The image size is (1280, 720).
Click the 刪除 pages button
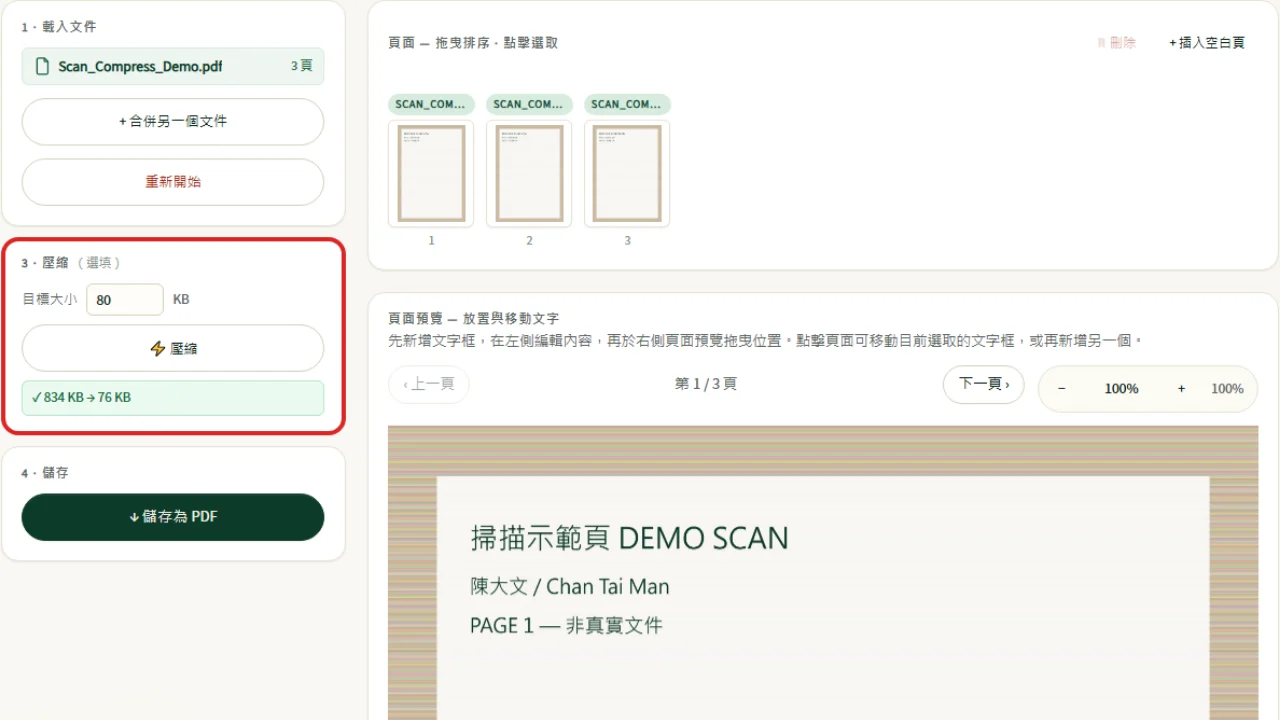pos(1116,43)
